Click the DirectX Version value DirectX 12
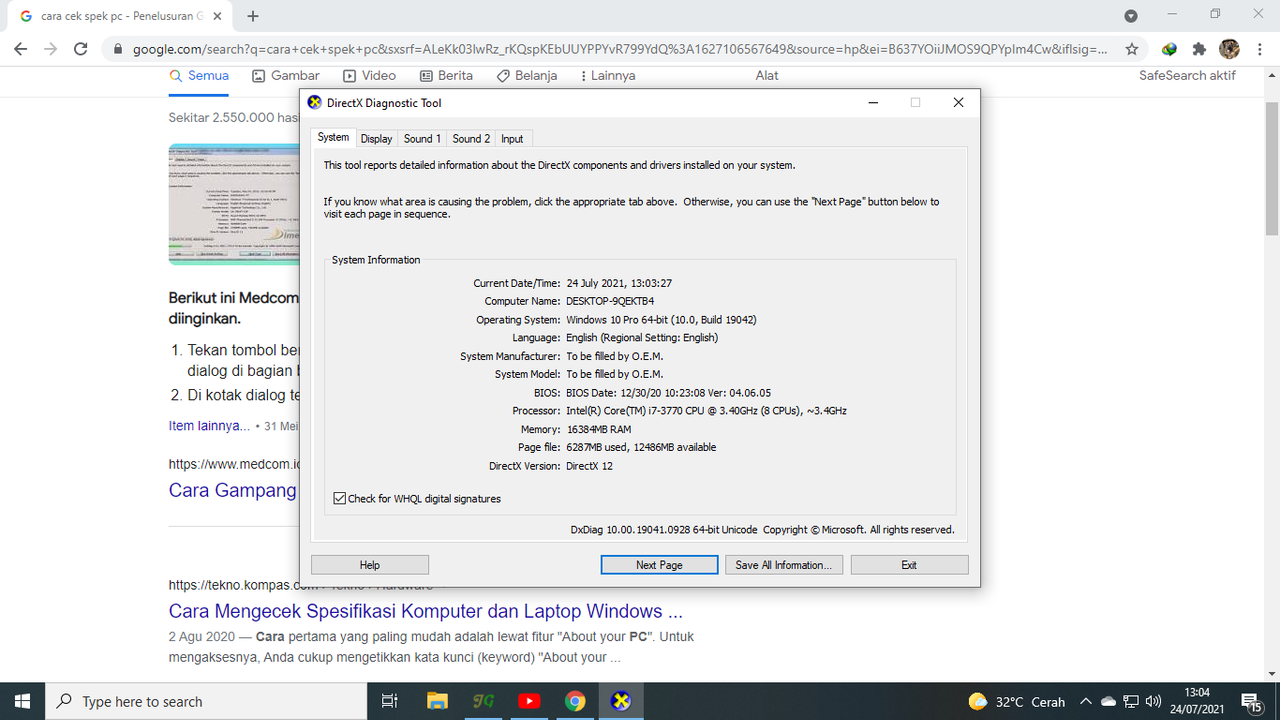The image size is (1280, 720). pos(589,466)
